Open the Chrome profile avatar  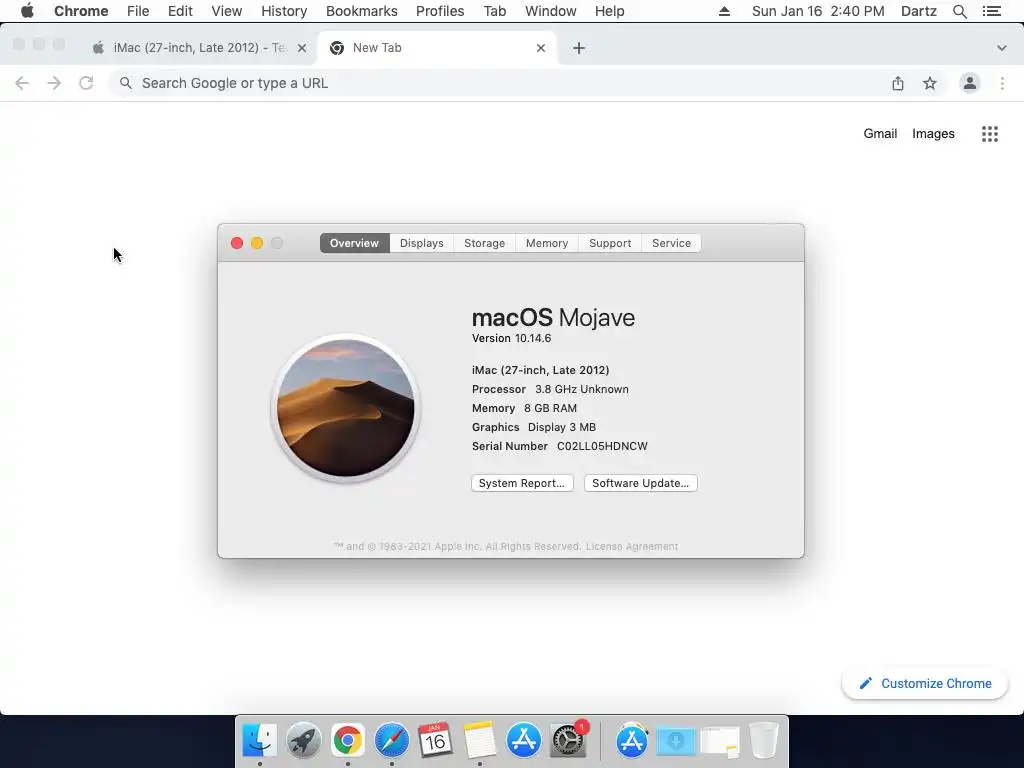(970, 83)
